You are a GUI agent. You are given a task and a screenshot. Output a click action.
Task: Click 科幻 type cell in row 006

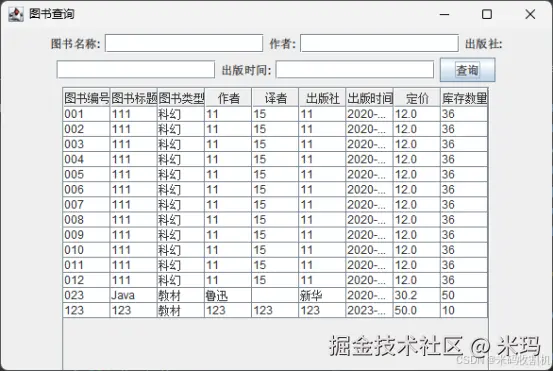181,190
